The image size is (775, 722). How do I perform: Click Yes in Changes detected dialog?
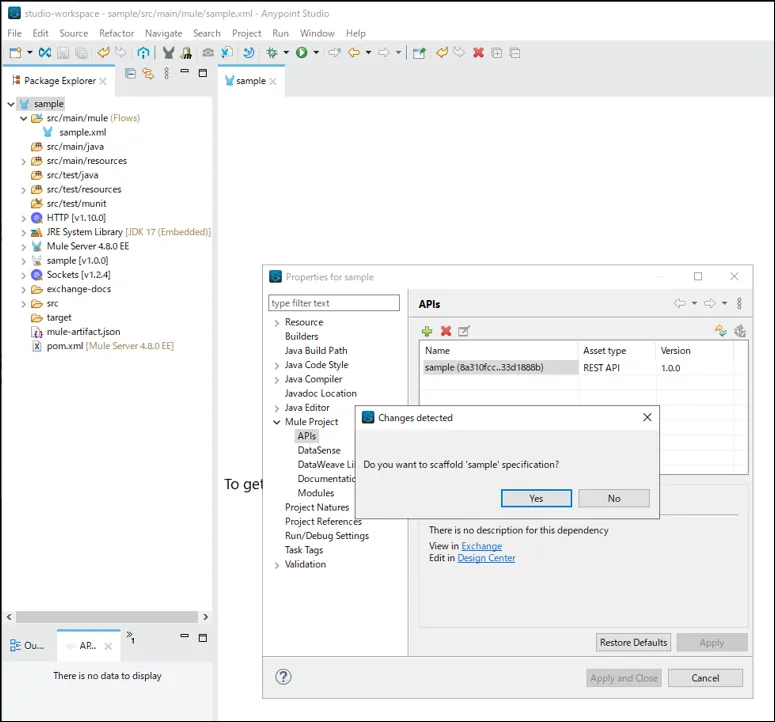tap(536, 498)
